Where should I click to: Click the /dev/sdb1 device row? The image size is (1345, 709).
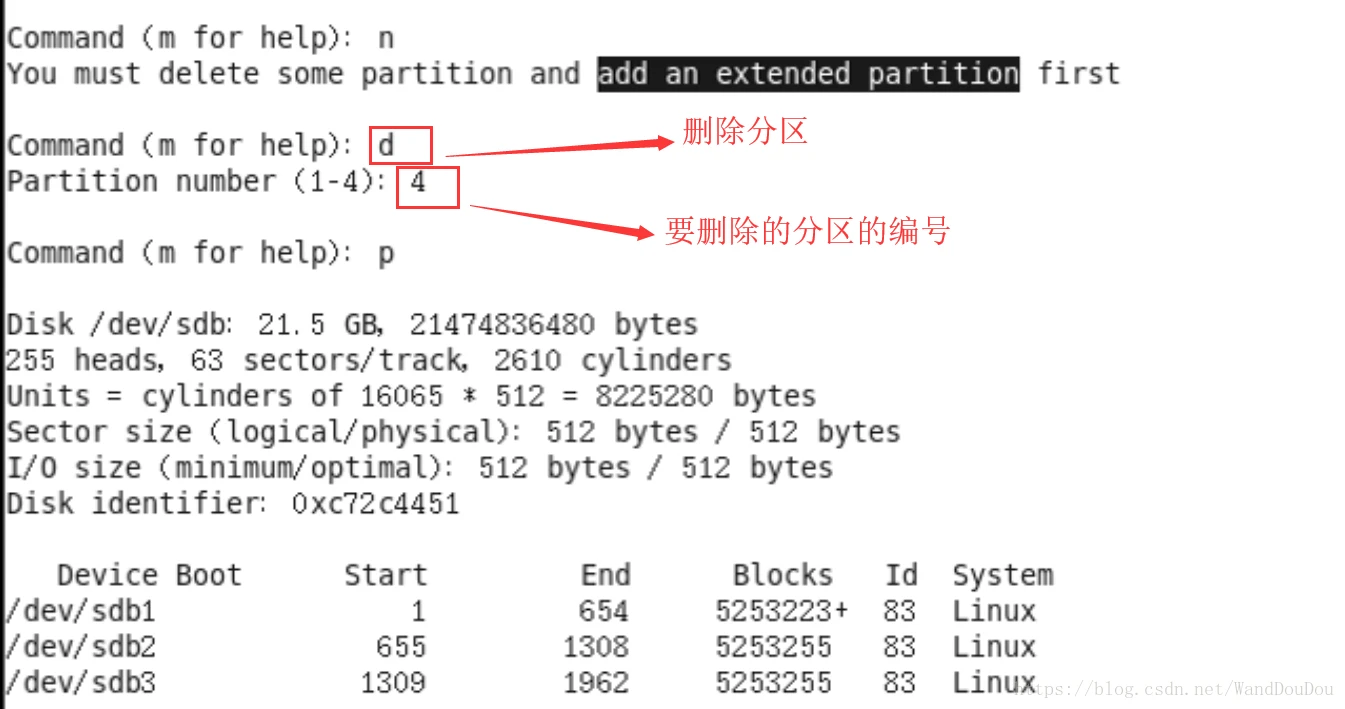[81, 611]
